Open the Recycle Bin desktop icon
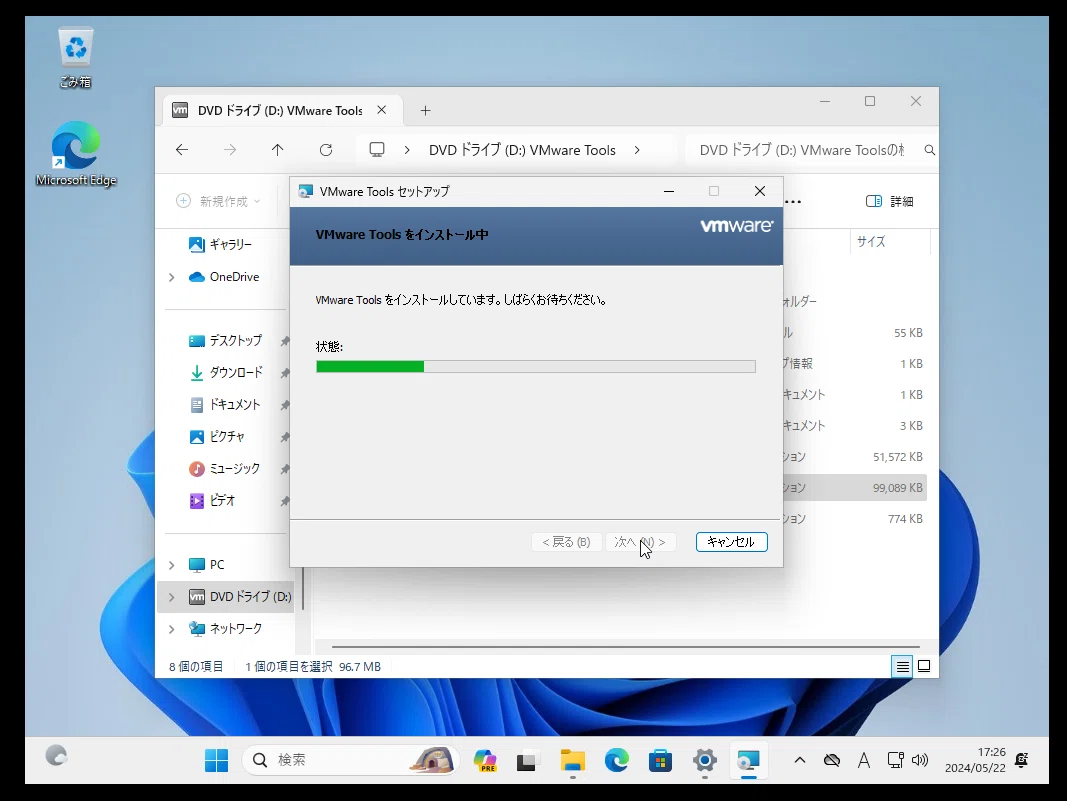 76,58
